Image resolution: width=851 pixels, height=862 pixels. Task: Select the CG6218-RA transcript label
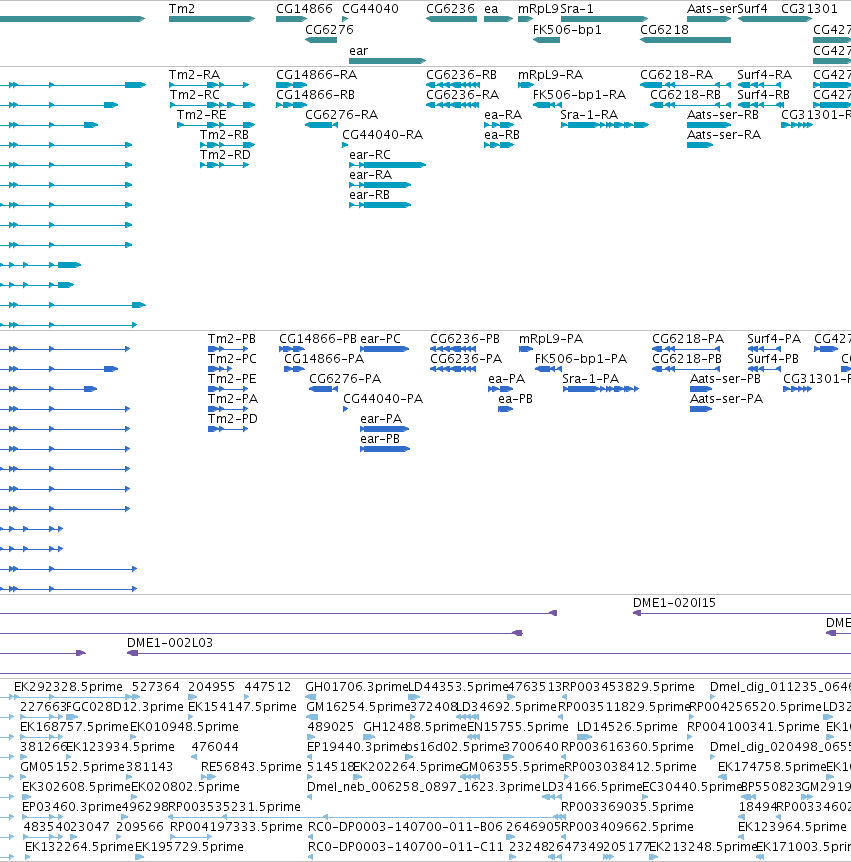tap(676, 75)
